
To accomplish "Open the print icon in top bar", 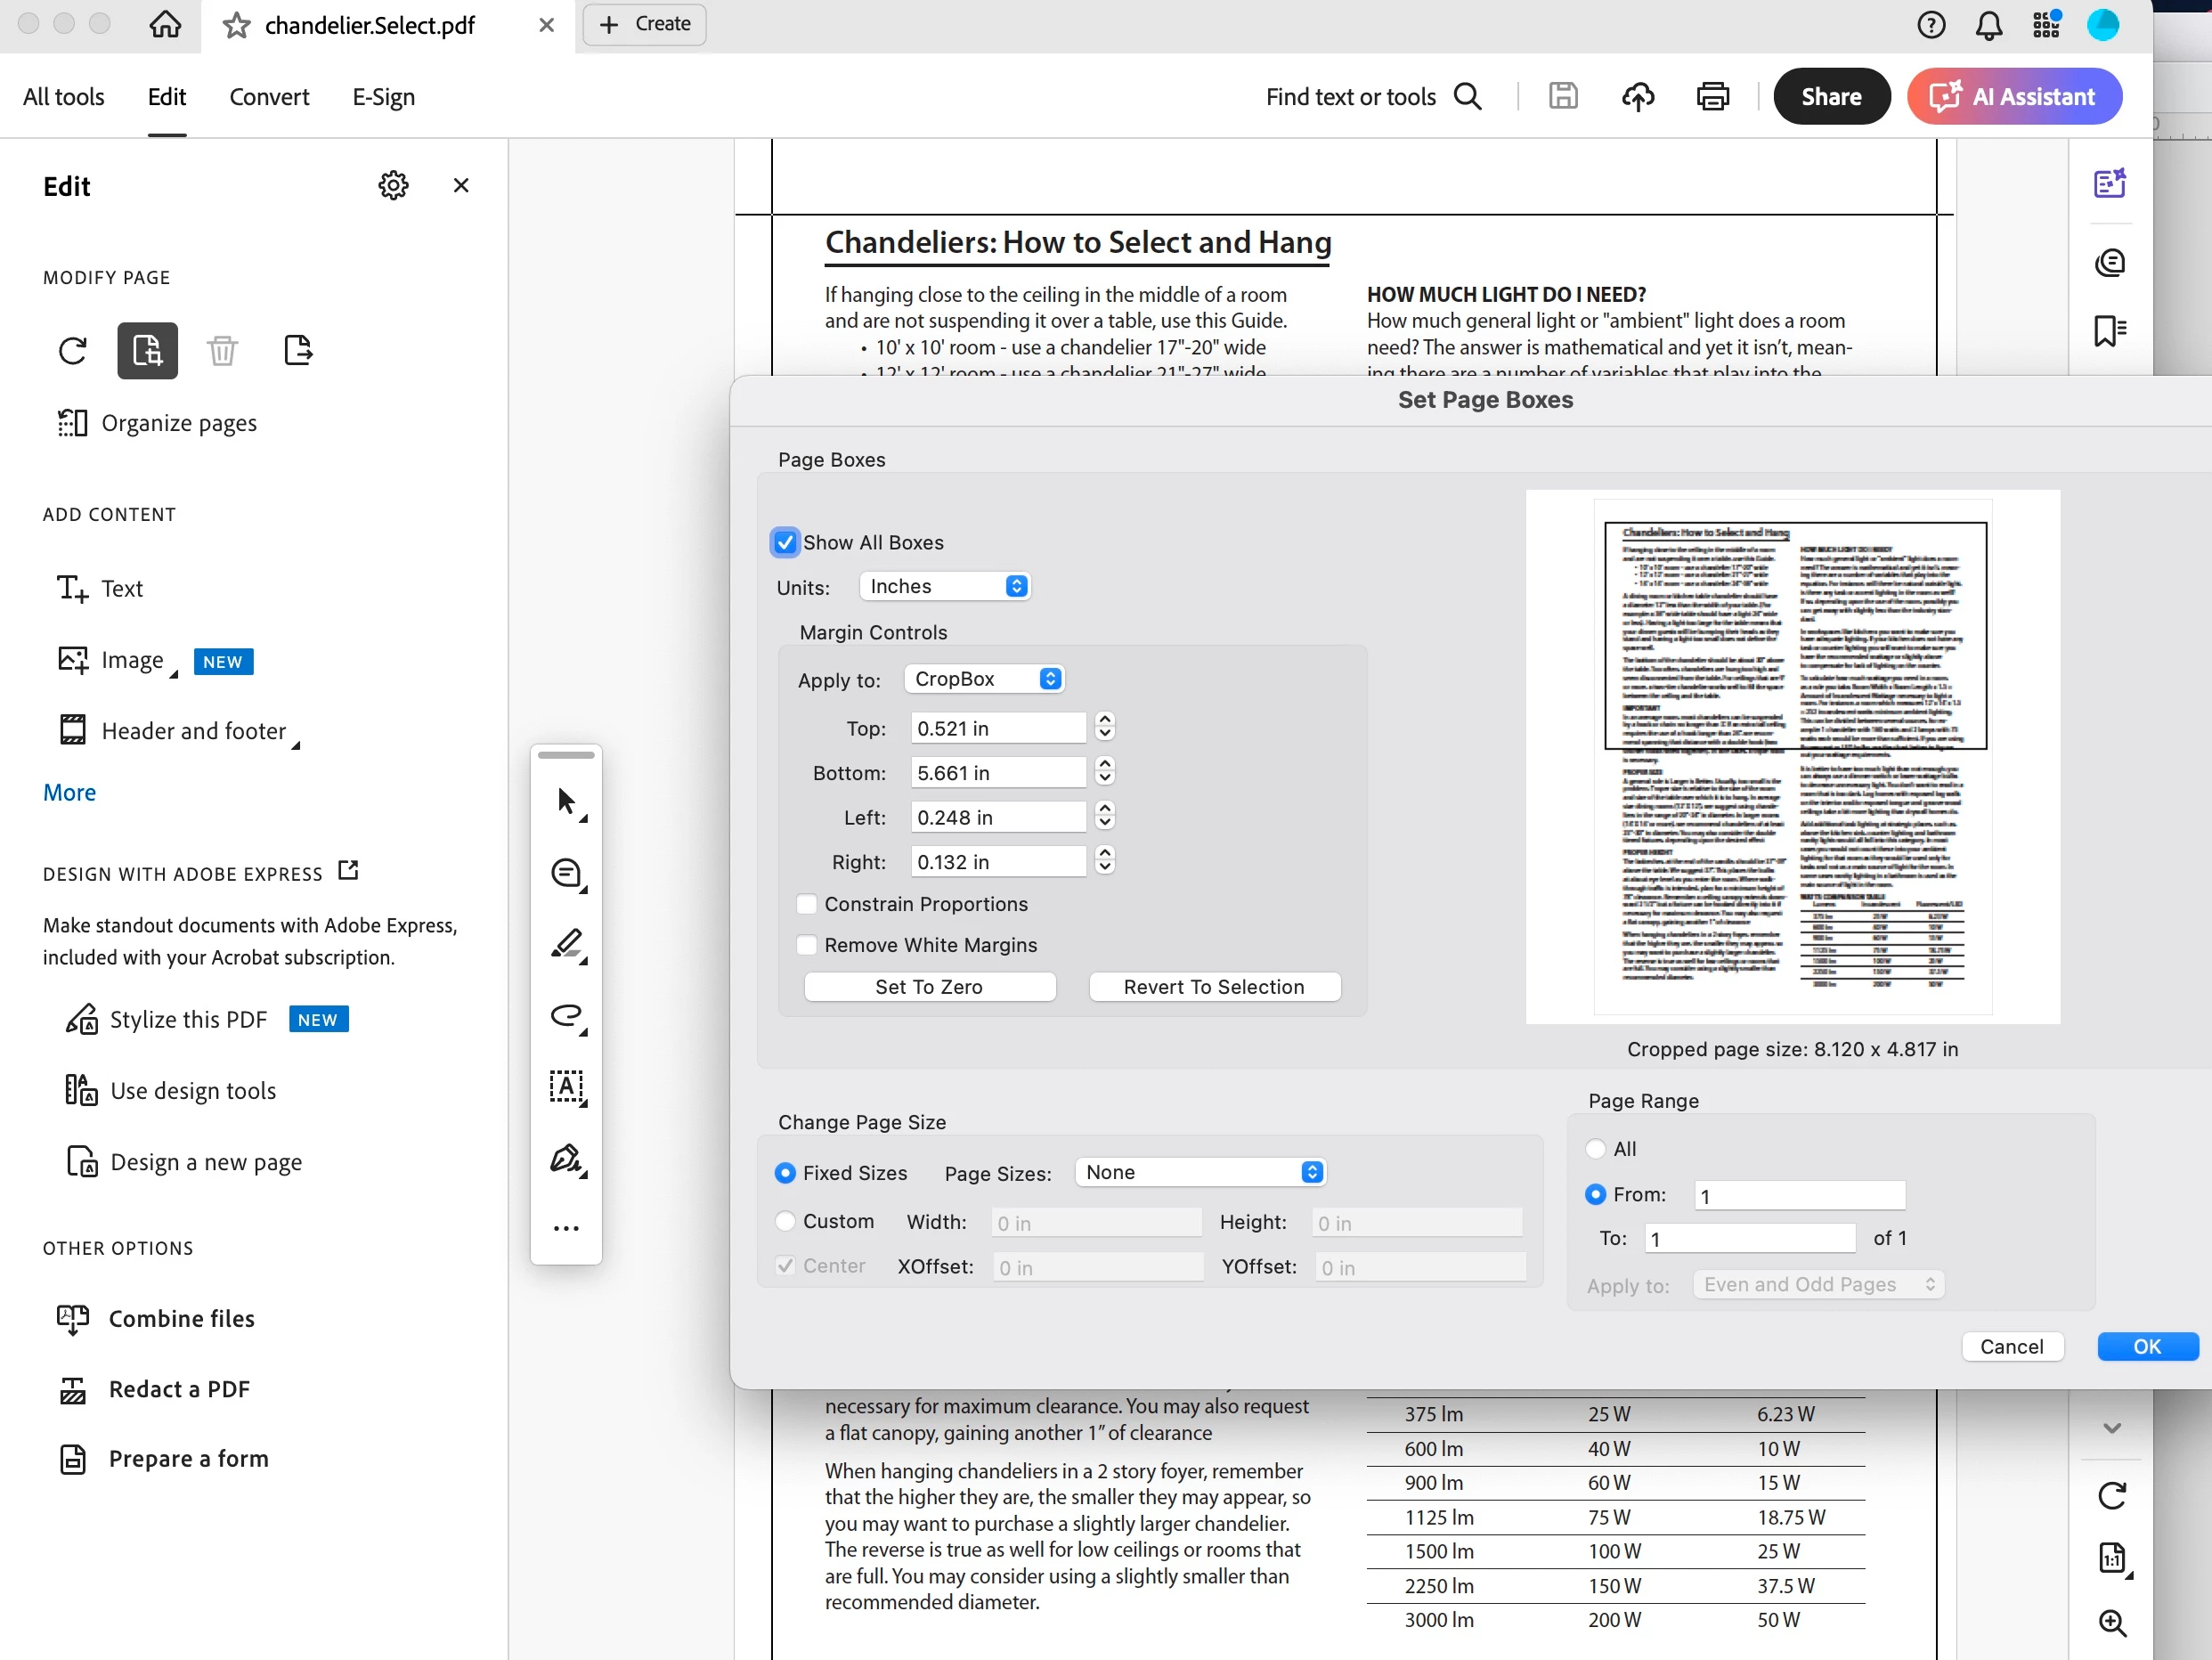I will point(1712,97).
